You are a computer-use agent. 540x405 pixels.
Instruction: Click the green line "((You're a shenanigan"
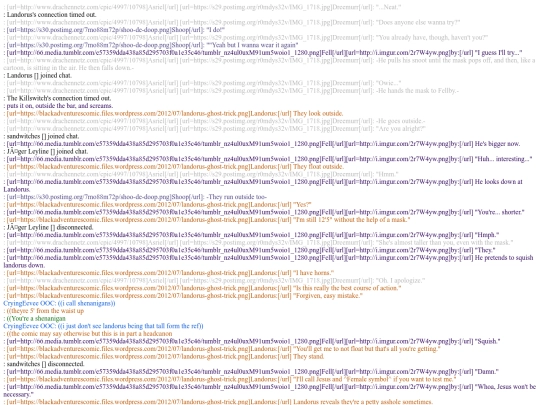pos(36,318)
